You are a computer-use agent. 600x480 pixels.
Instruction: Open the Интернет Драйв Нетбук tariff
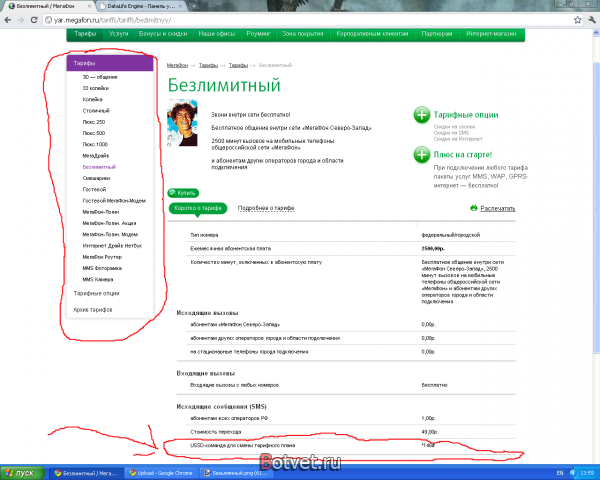point(112,246)
